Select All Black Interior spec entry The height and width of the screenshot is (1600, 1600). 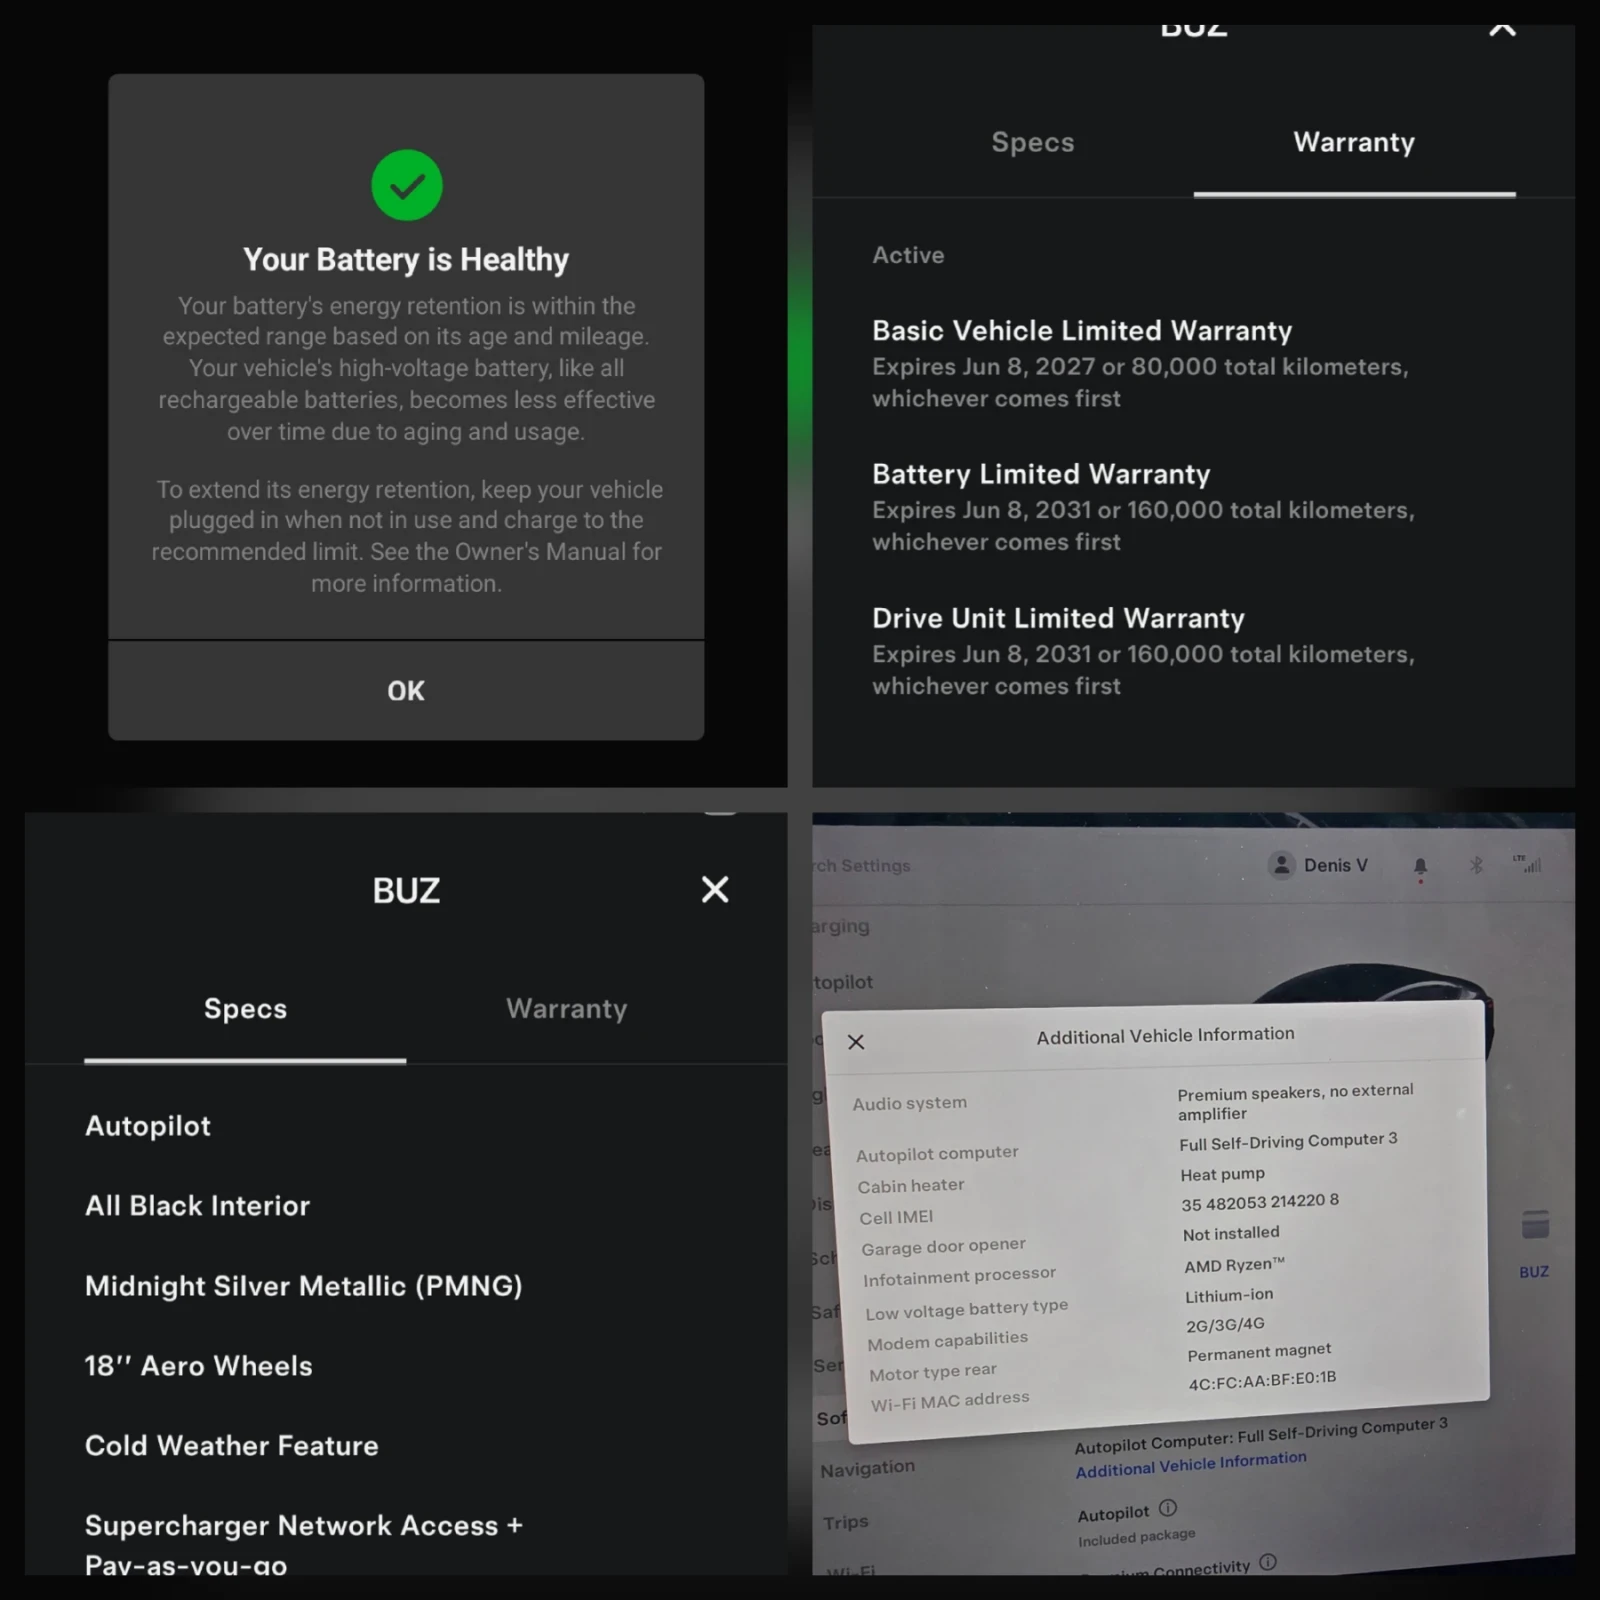coord(198,1206)
